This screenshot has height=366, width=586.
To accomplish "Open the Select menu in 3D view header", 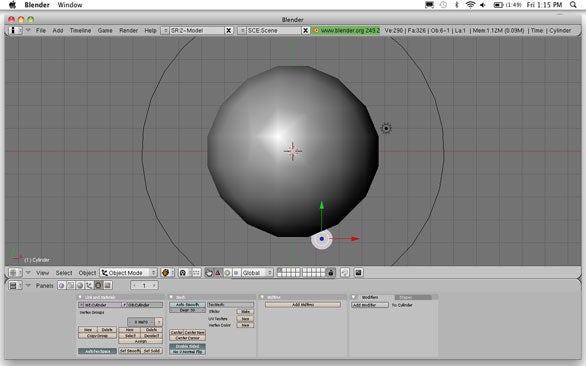I will click(64, 273).
